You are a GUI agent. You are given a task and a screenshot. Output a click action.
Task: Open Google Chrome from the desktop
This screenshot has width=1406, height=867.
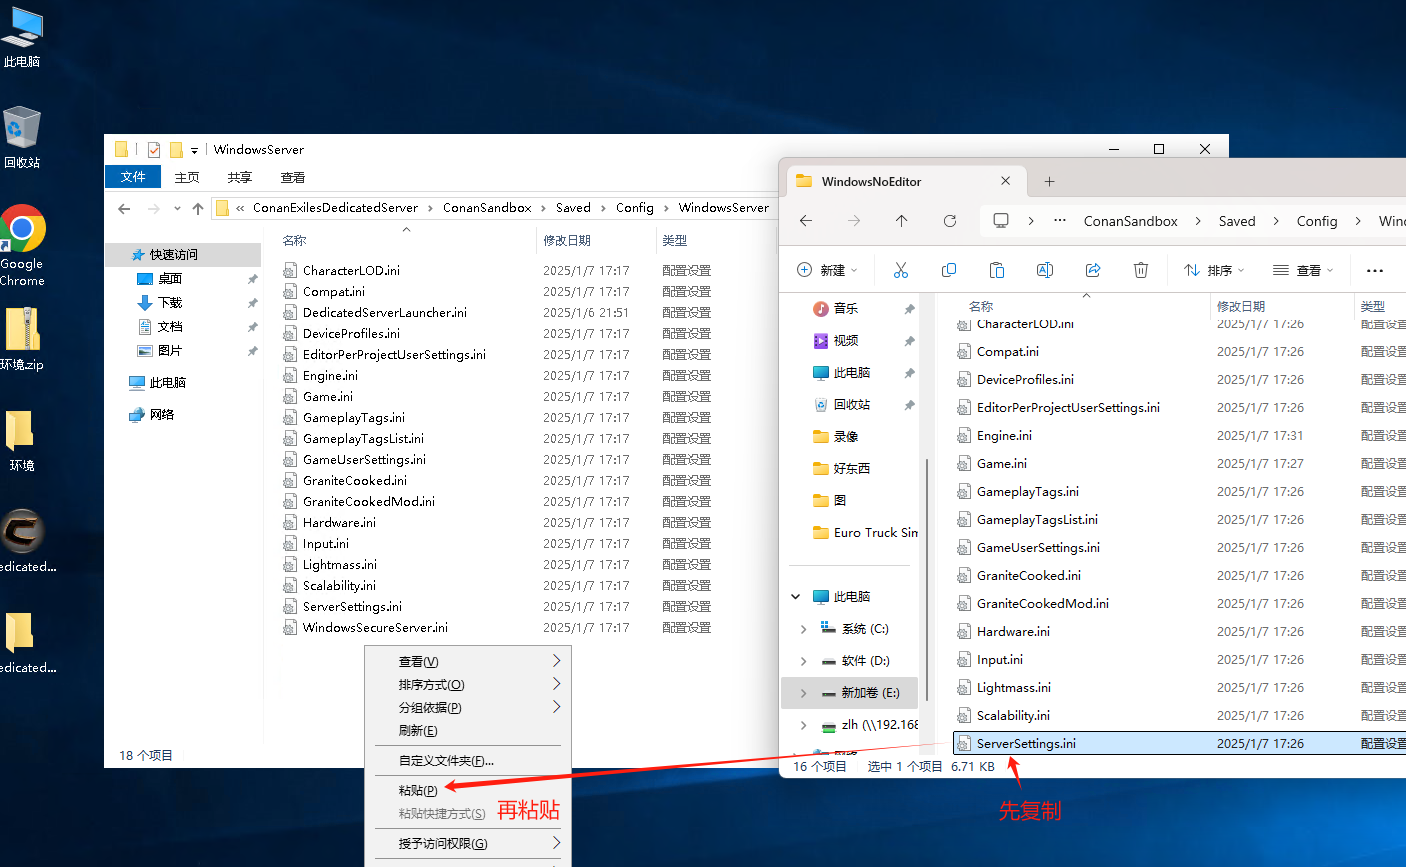22,246
